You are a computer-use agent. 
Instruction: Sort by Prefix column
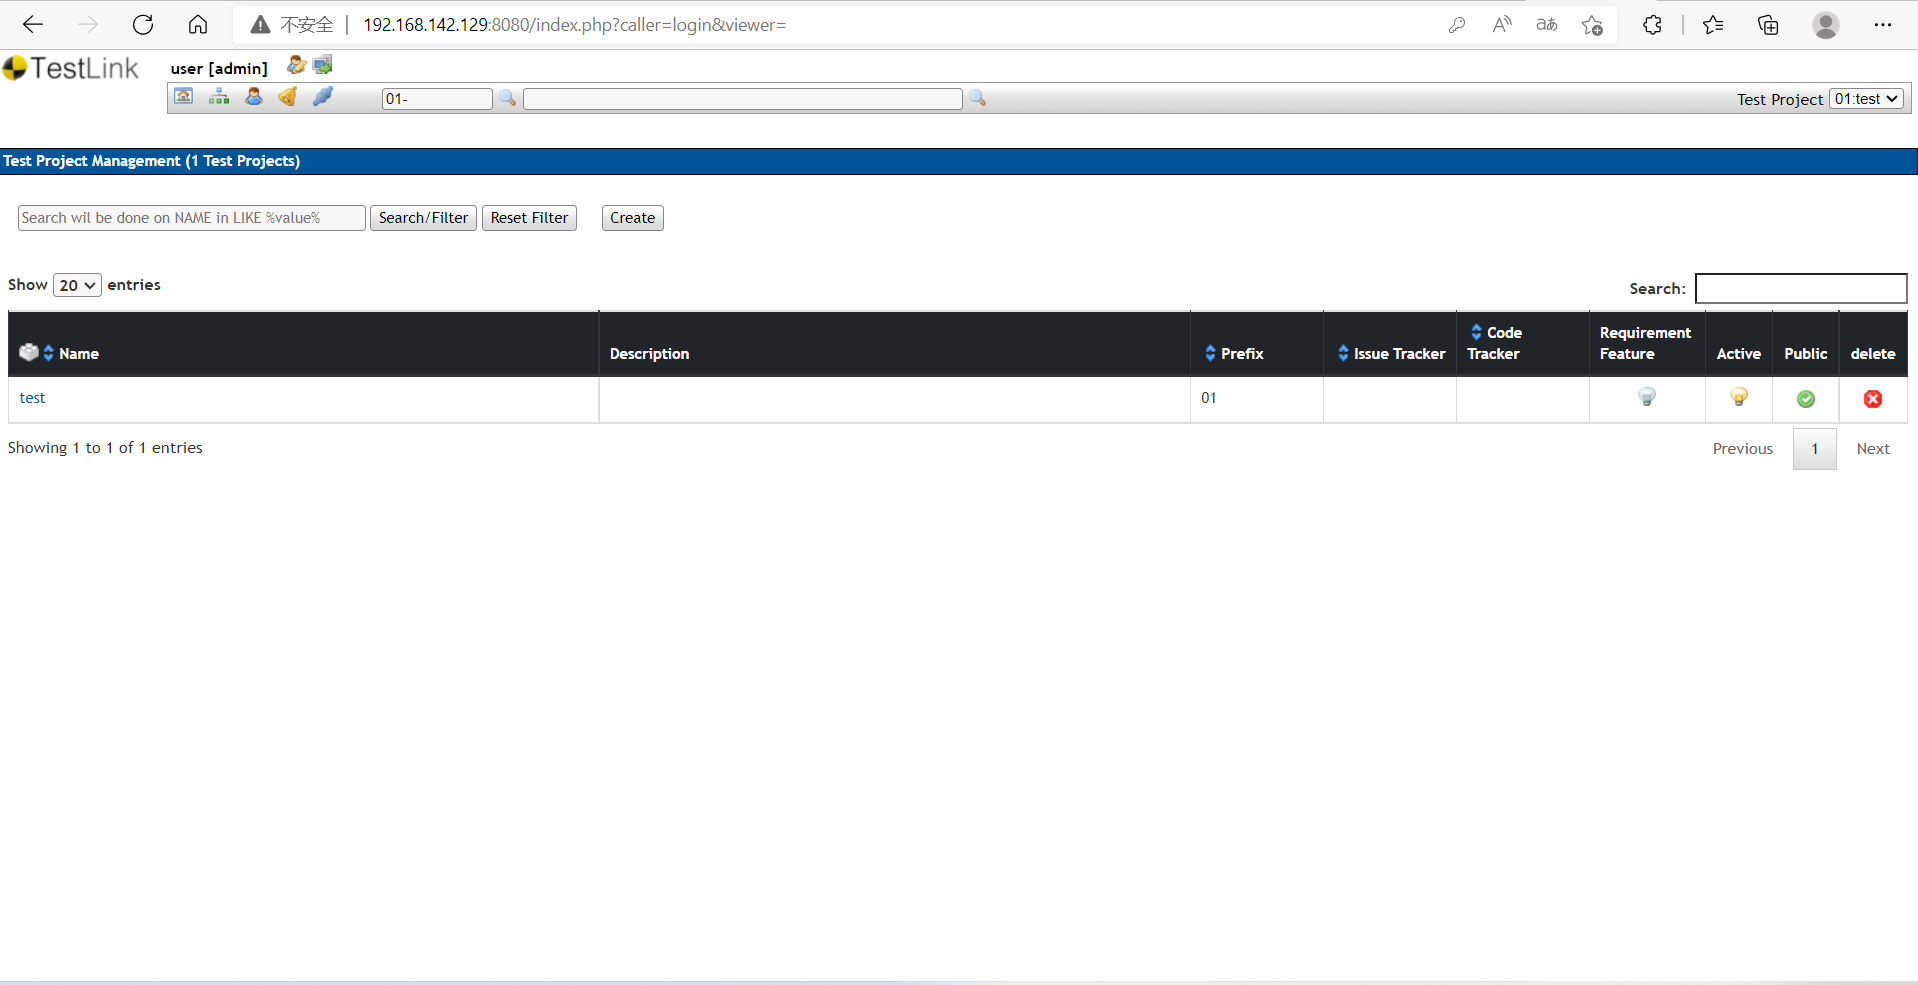point(1210,353)
